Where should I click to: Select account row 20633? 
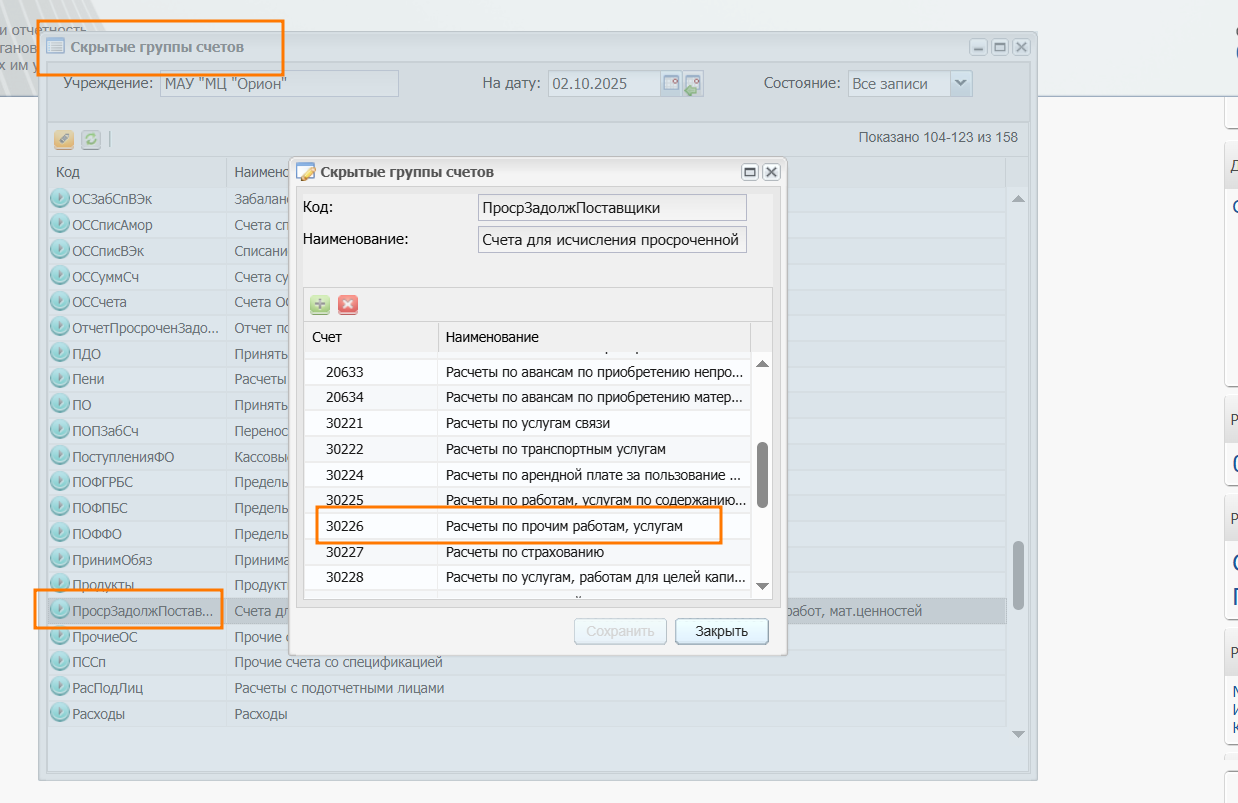click(527, 372)
